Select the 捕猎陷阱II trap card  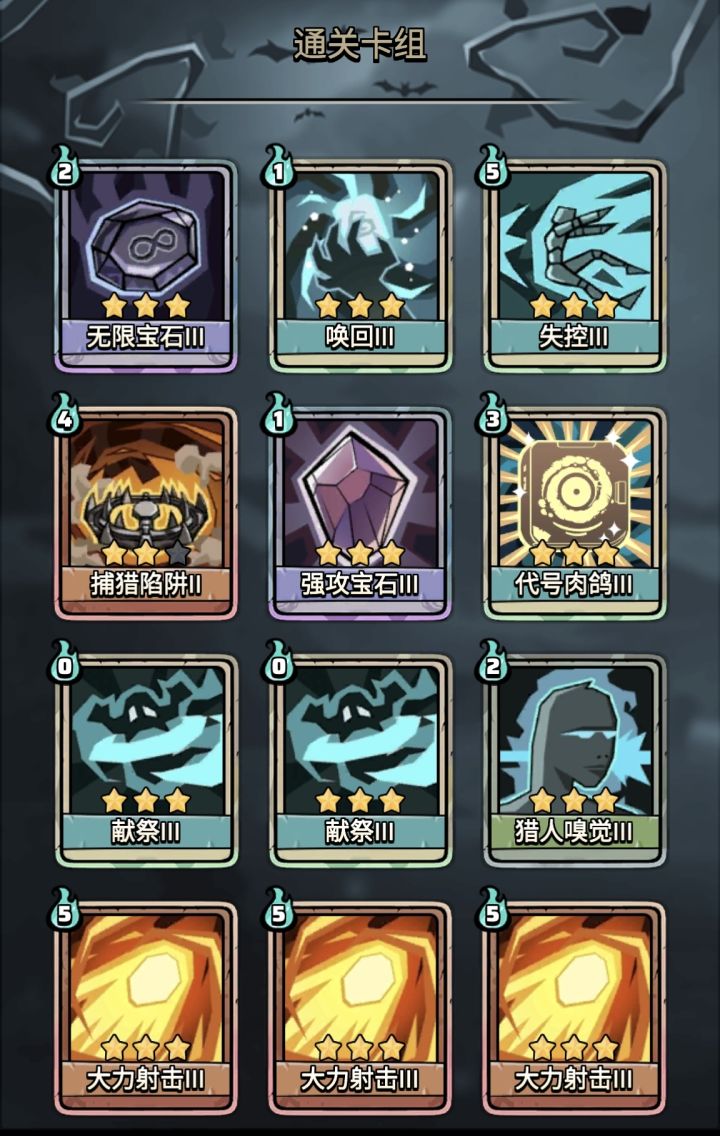(146, 514)
